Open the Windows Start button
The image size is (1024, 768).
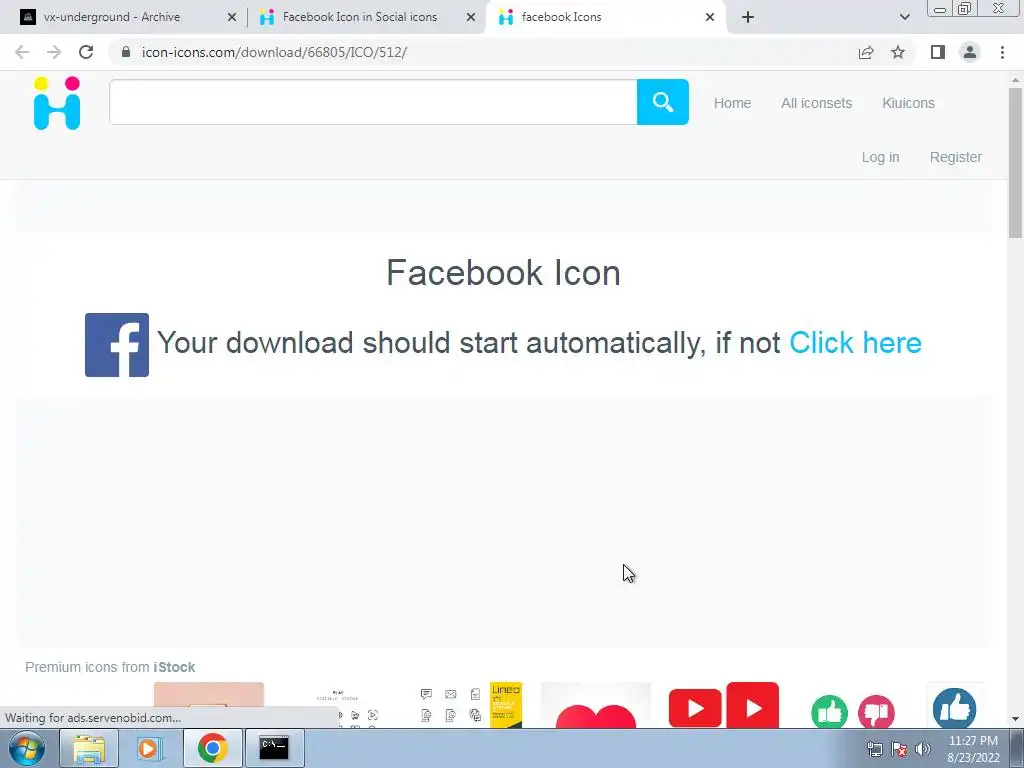(27, 748)
